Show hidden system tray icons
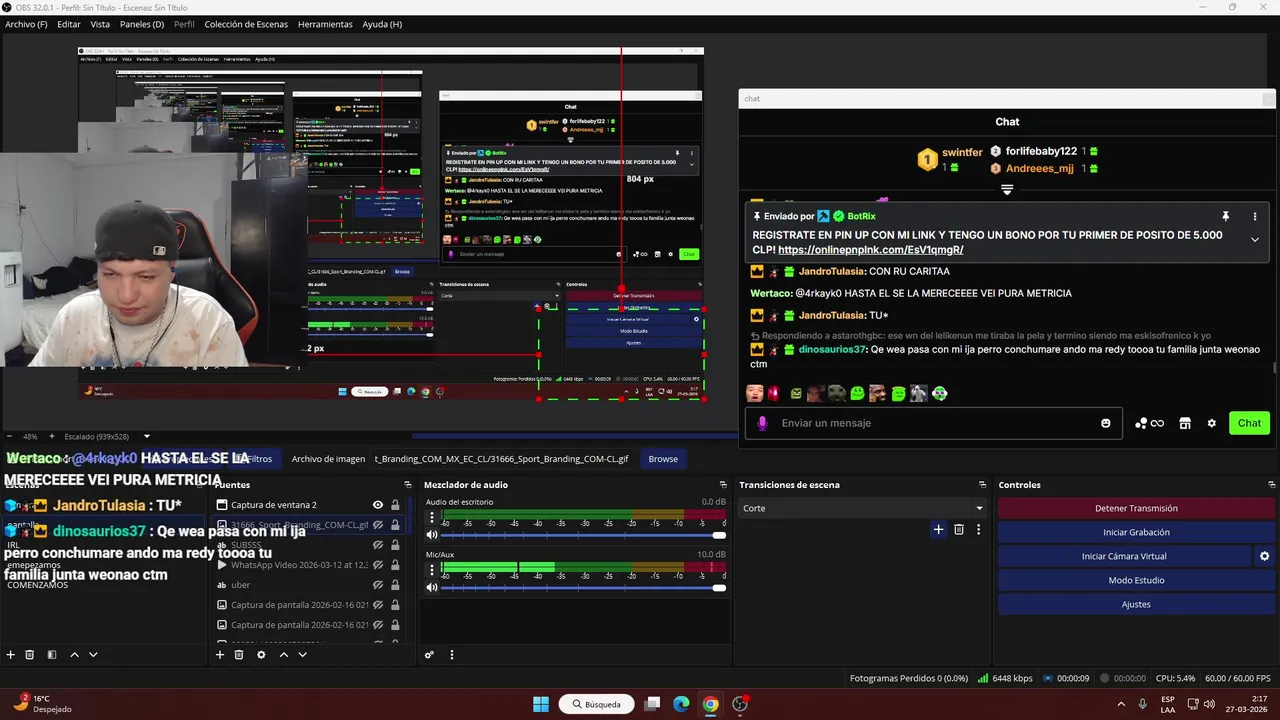The image size is (1280, 720). tap(1121, 704)
